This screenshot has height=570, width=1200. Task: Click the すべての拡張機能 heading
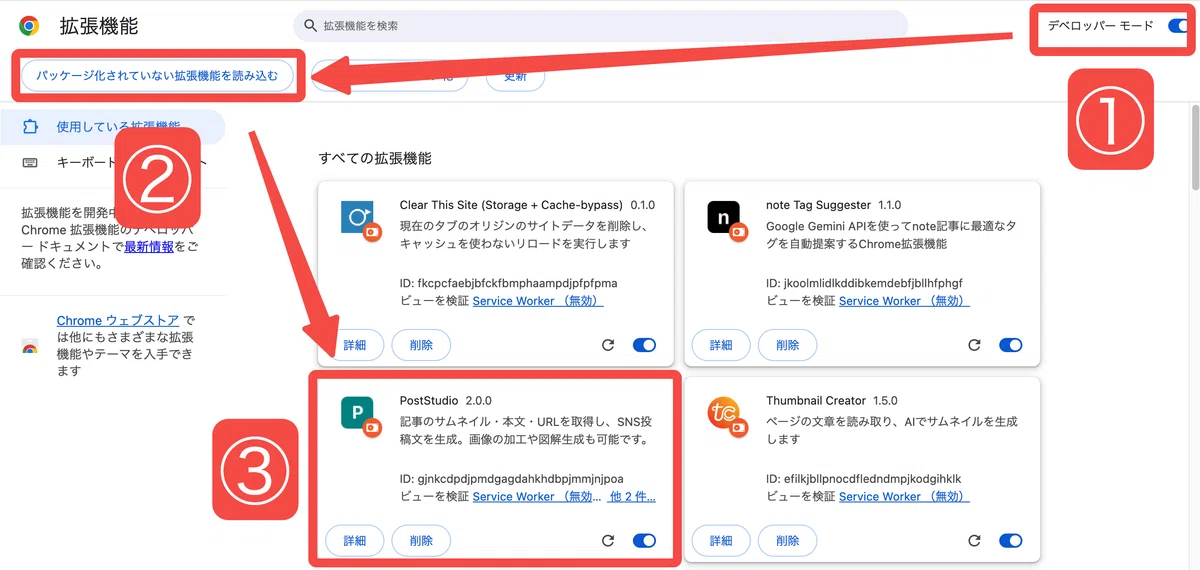click(x=375, y=159)
